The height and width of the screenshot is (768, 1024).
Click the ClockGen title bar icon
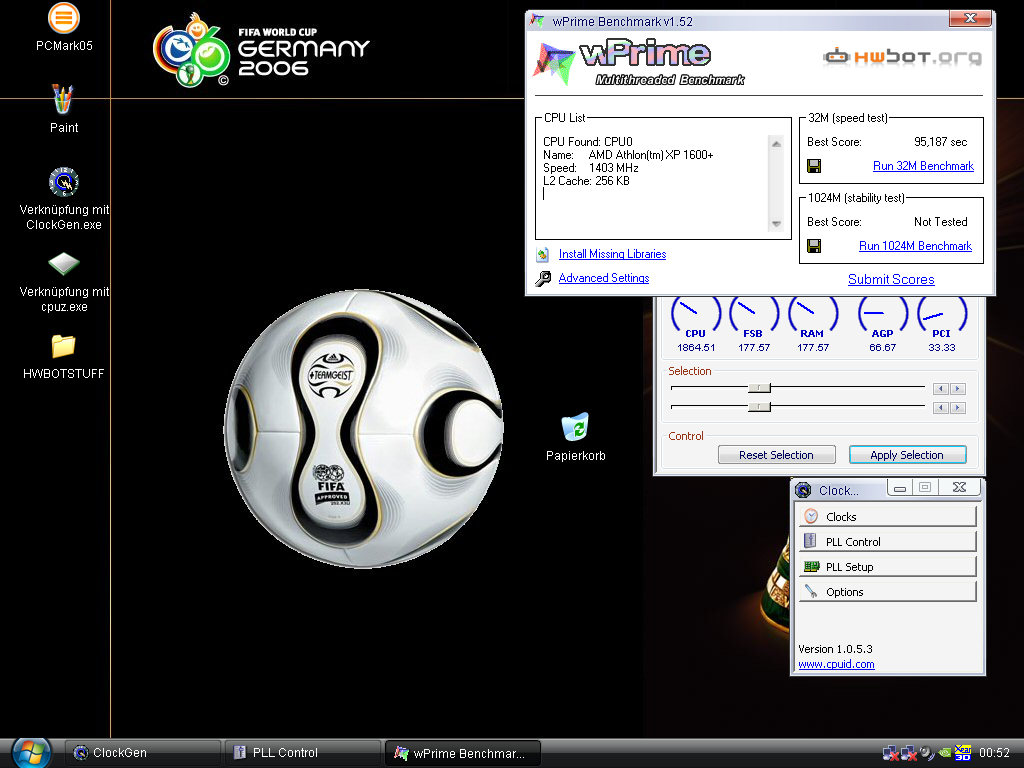(x=803, y=490)
